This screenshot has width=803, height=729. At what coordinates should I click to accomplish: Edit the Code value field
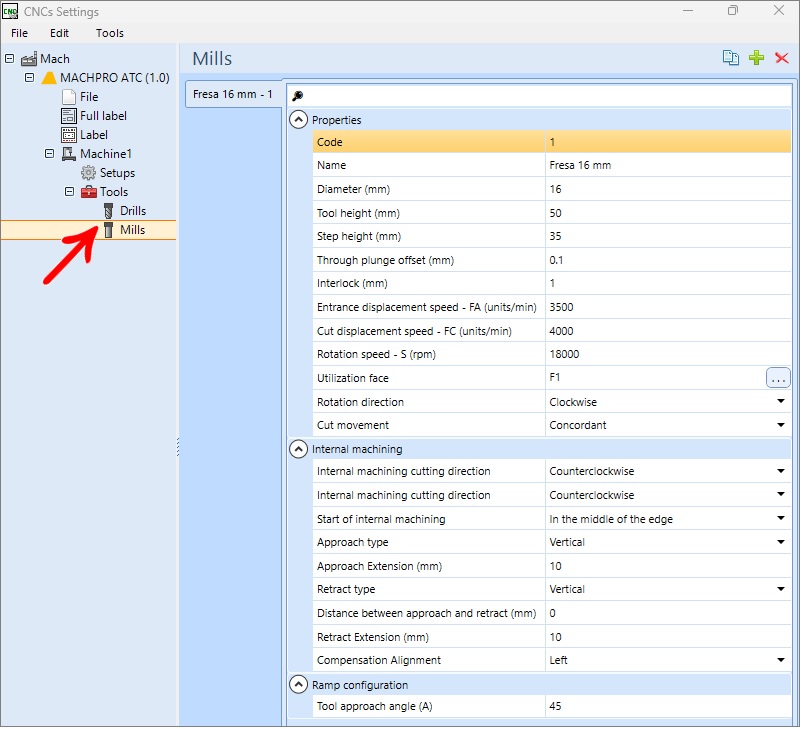[x=668, y=142]
